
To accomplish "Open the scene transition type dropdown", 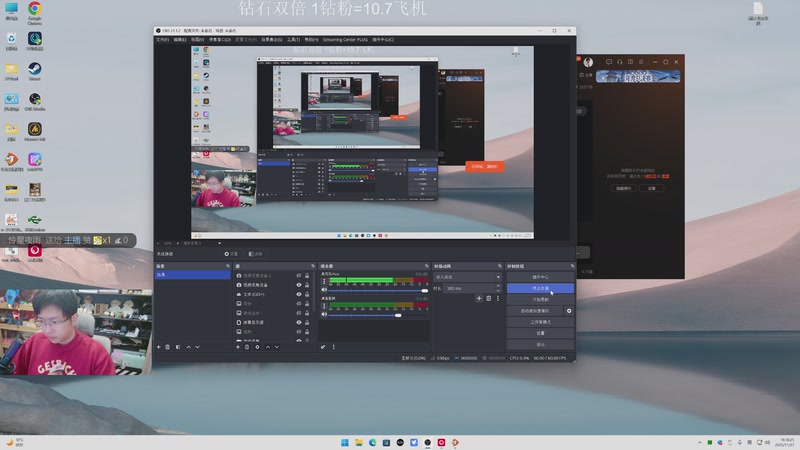I will coord(467,277).
